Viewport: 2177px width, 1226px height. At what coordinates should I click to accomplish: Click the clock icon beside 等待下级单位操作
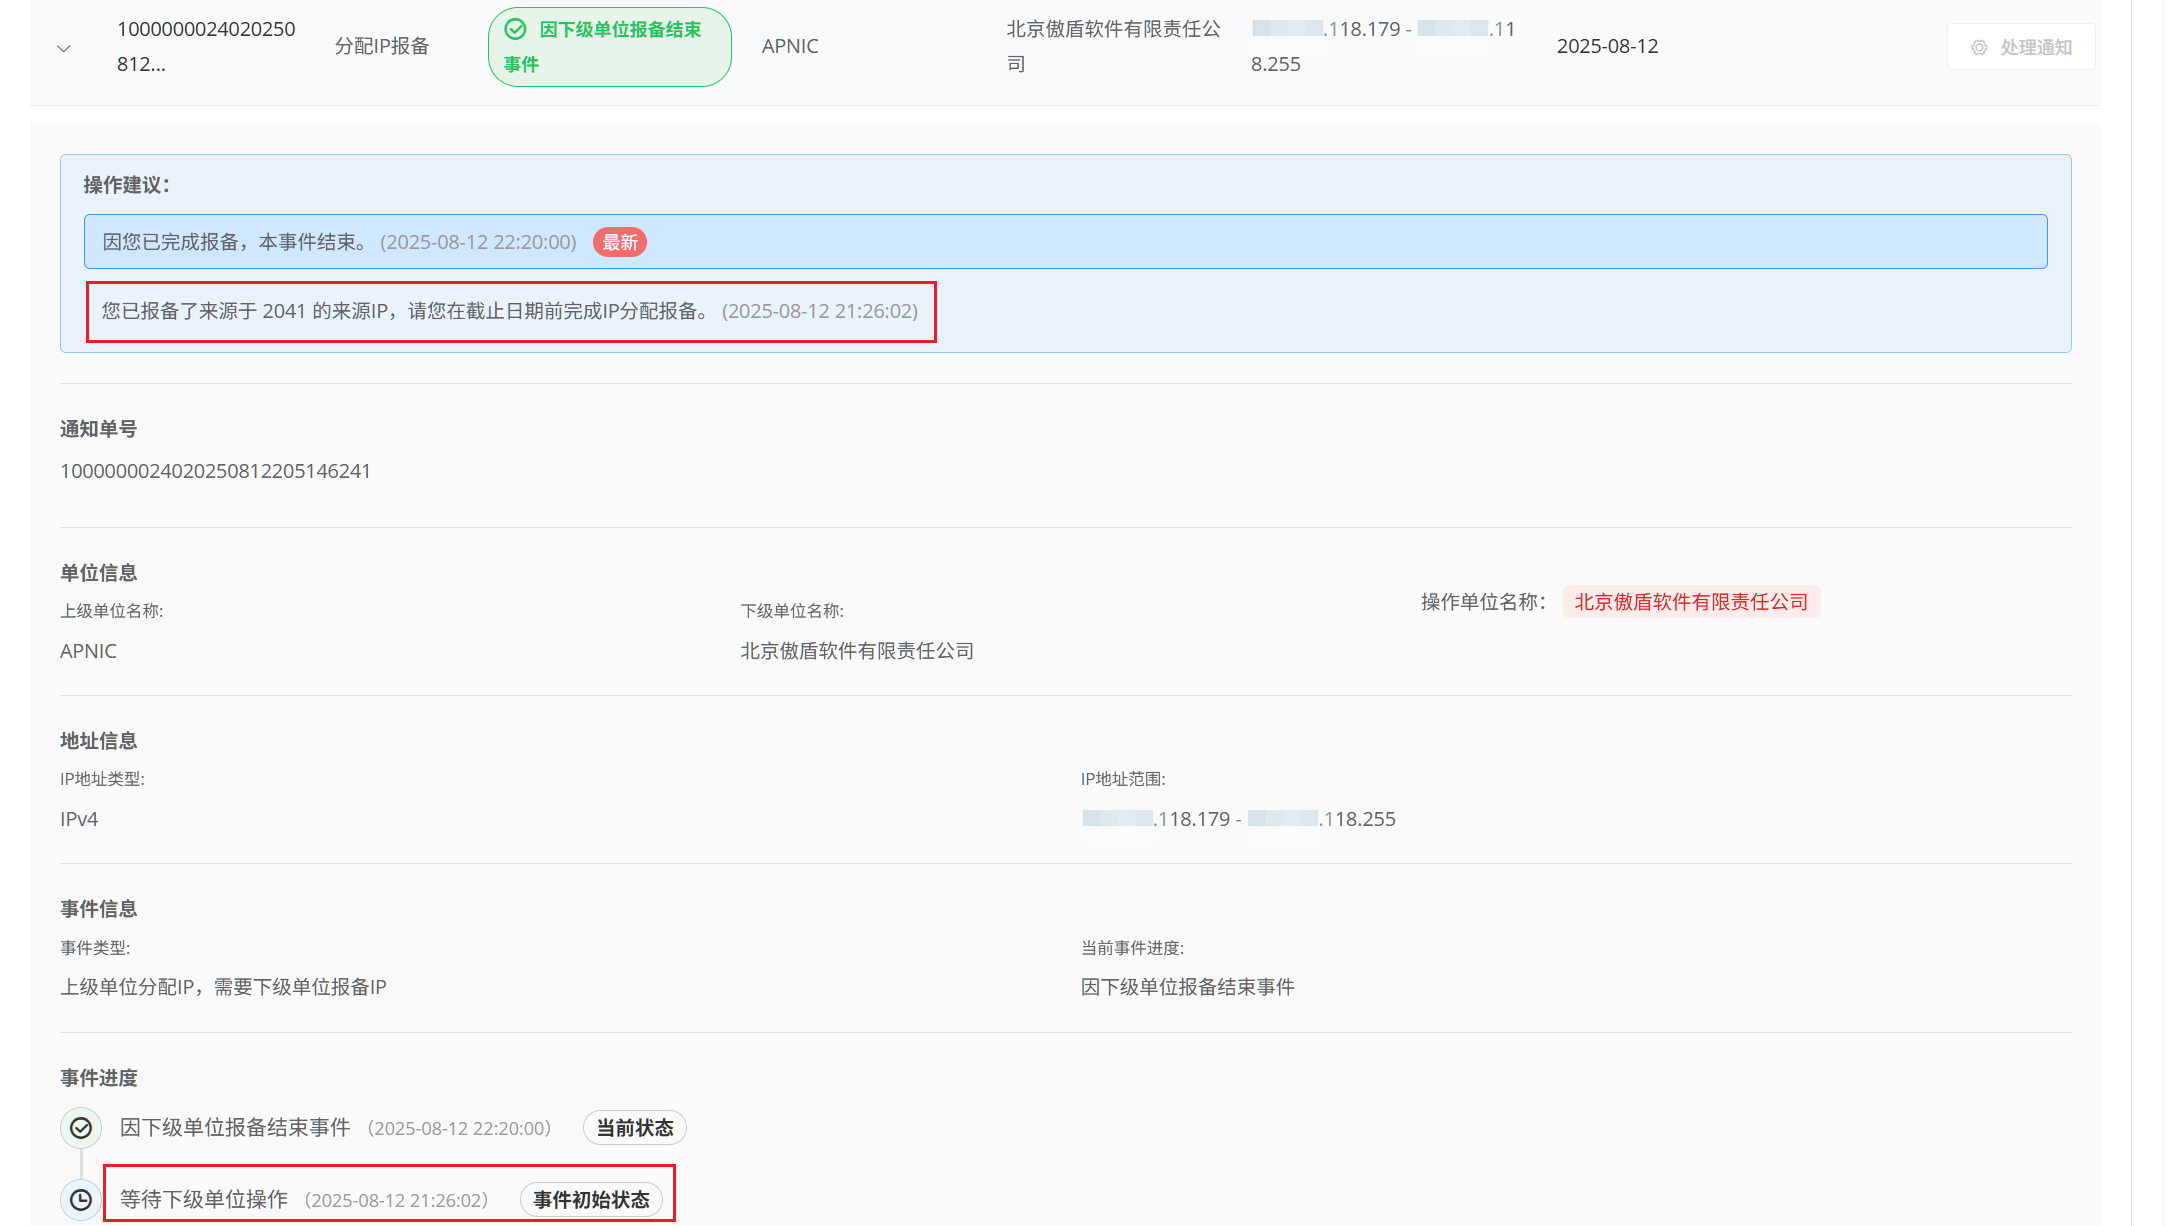coord(81,1200)
